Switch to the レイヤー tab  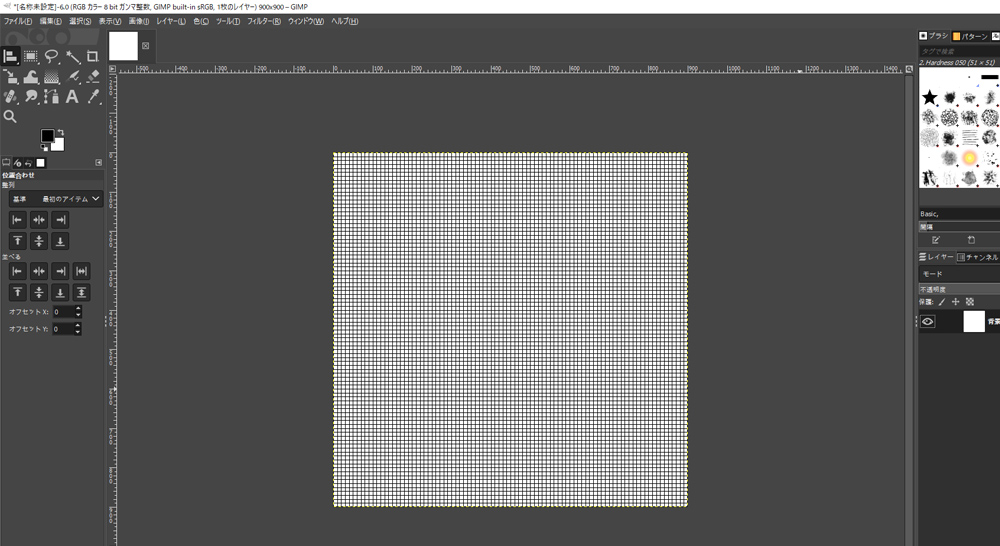[936, 257]
